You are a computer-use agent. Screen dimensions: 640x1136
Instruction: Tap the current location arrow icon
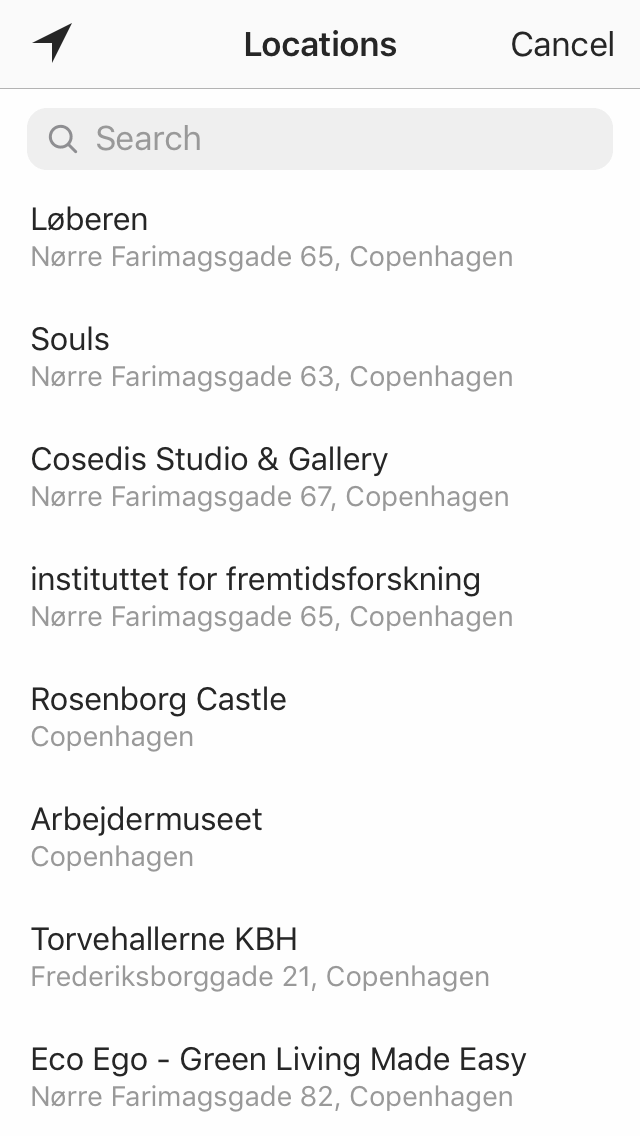pyautogui.click(x=52, y=43)
